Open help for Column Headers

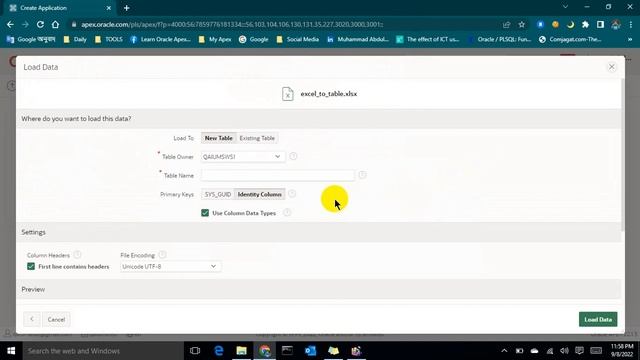(77, 255)
